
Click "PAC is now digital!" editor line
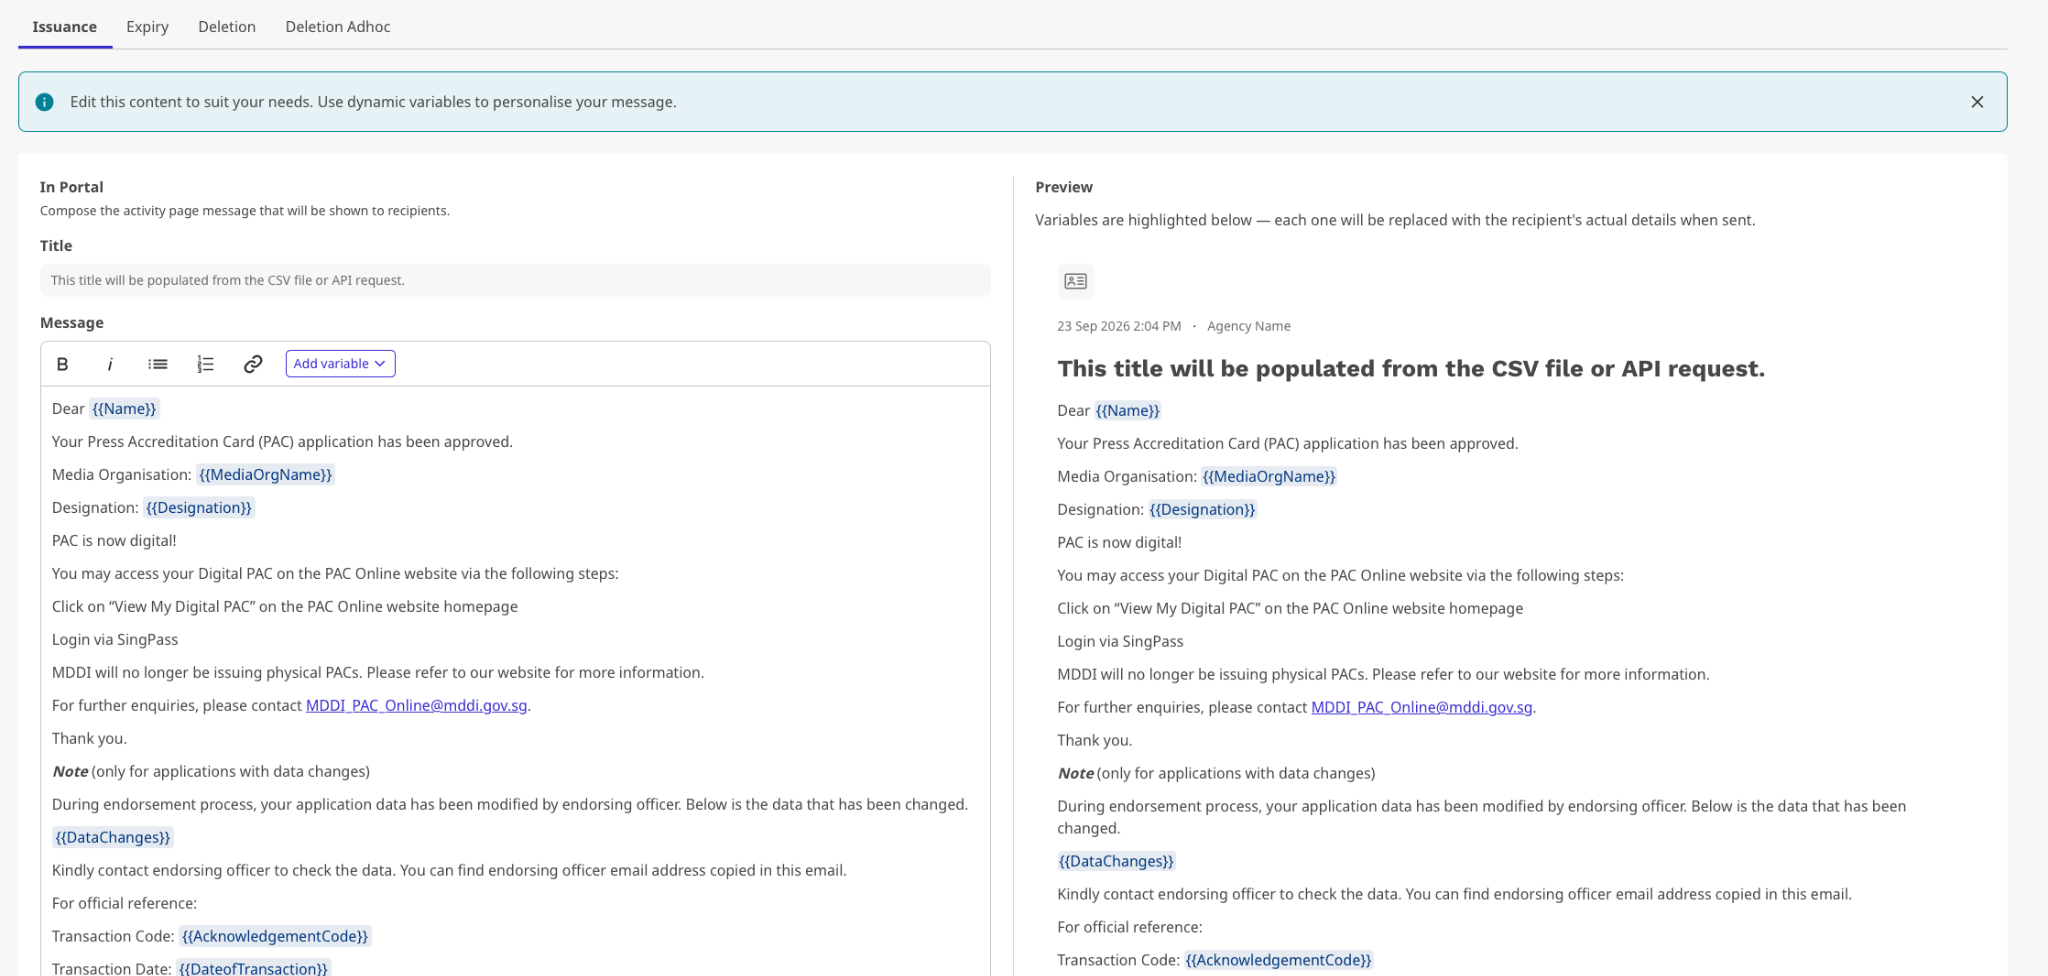point(114,541)
